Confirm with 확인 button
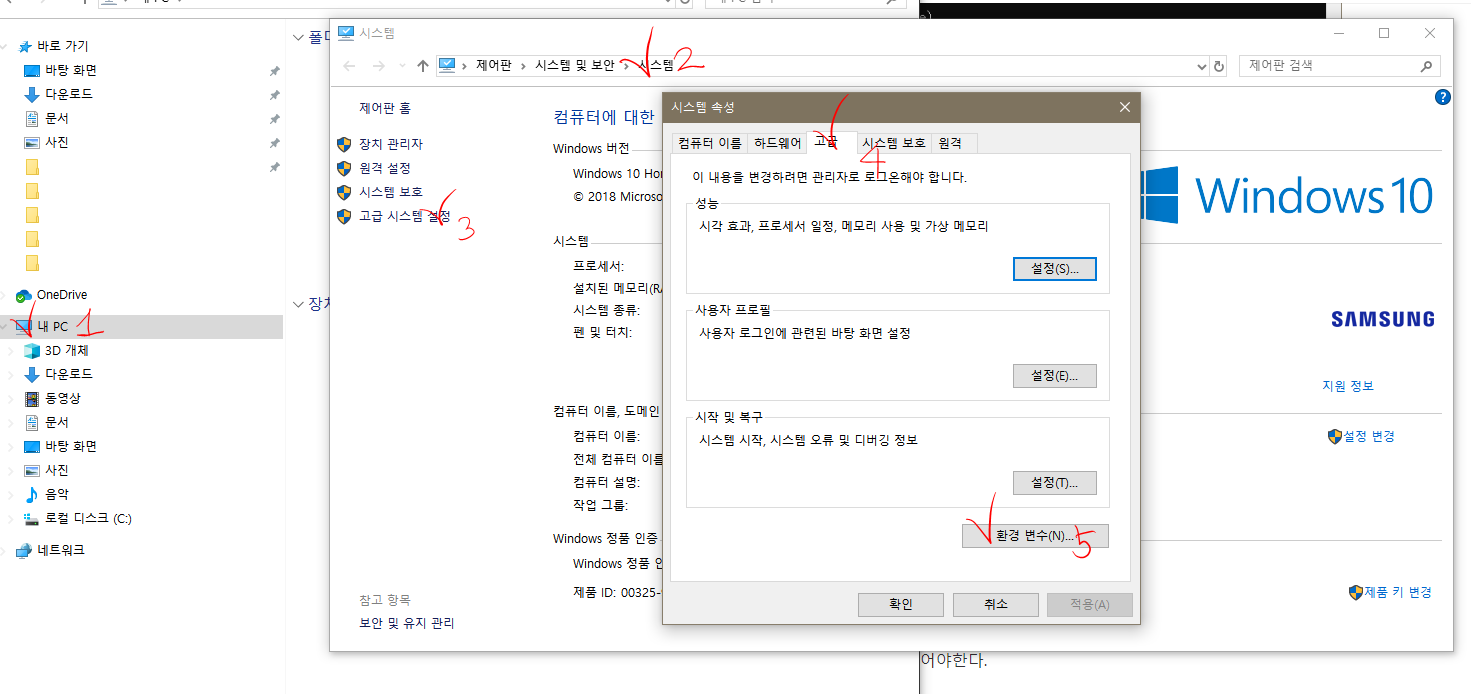1471x694 pixels. pos(901,605)
